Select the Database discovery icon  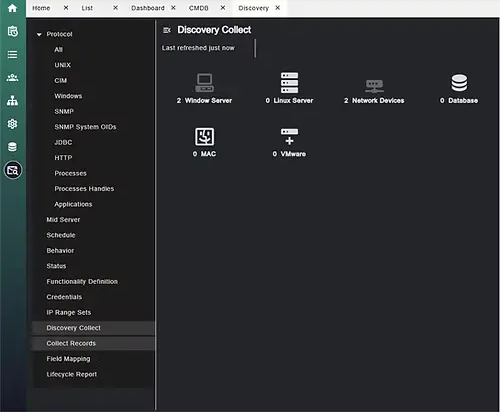[459, 83]
